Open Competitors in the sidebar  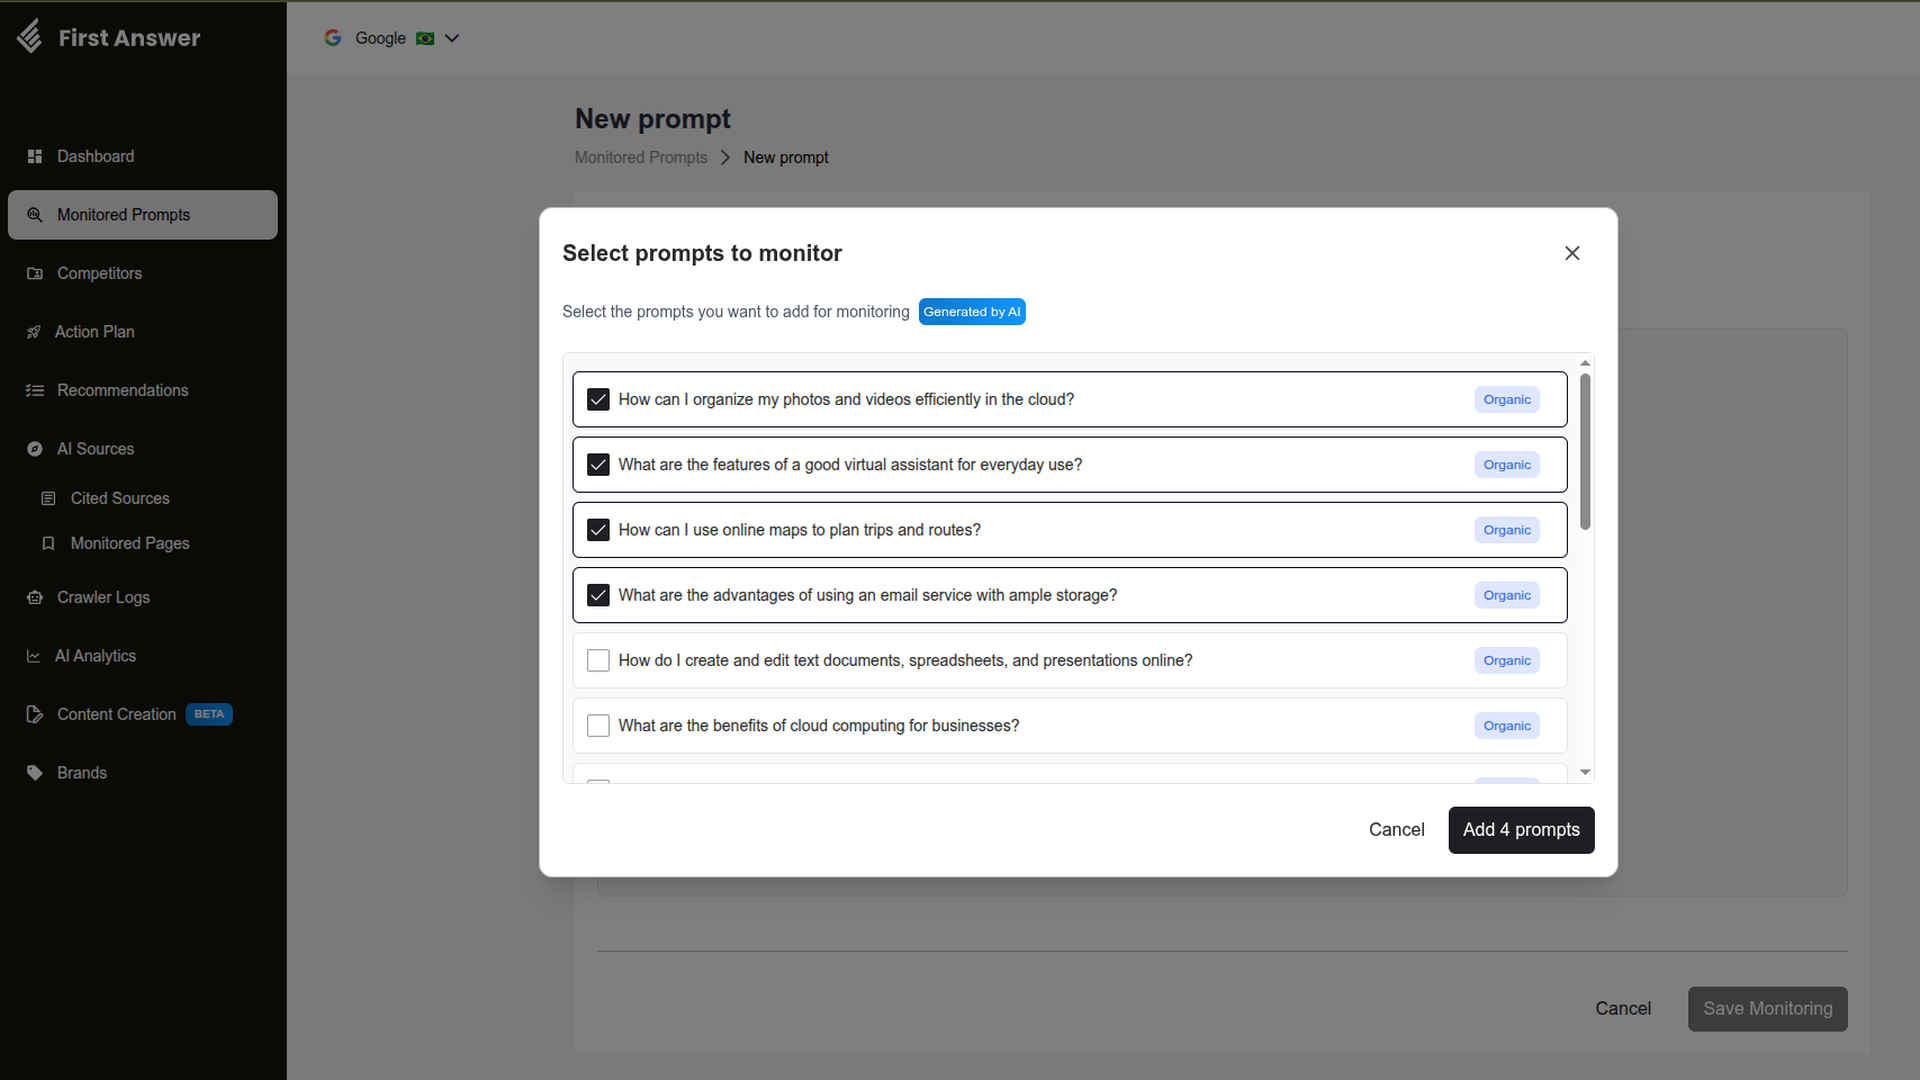coord(143,273)
